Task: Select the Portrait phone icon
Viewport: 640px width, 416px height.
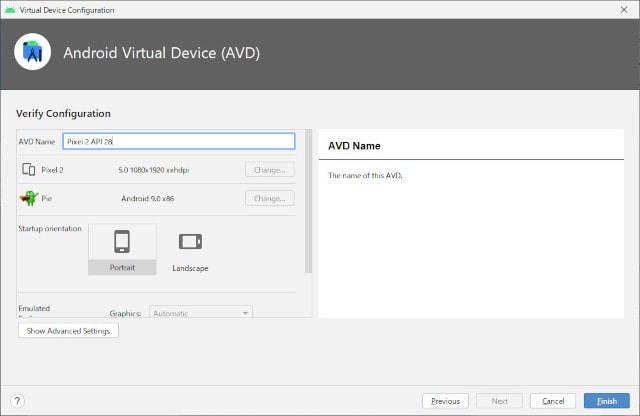Action: (122, 241)
